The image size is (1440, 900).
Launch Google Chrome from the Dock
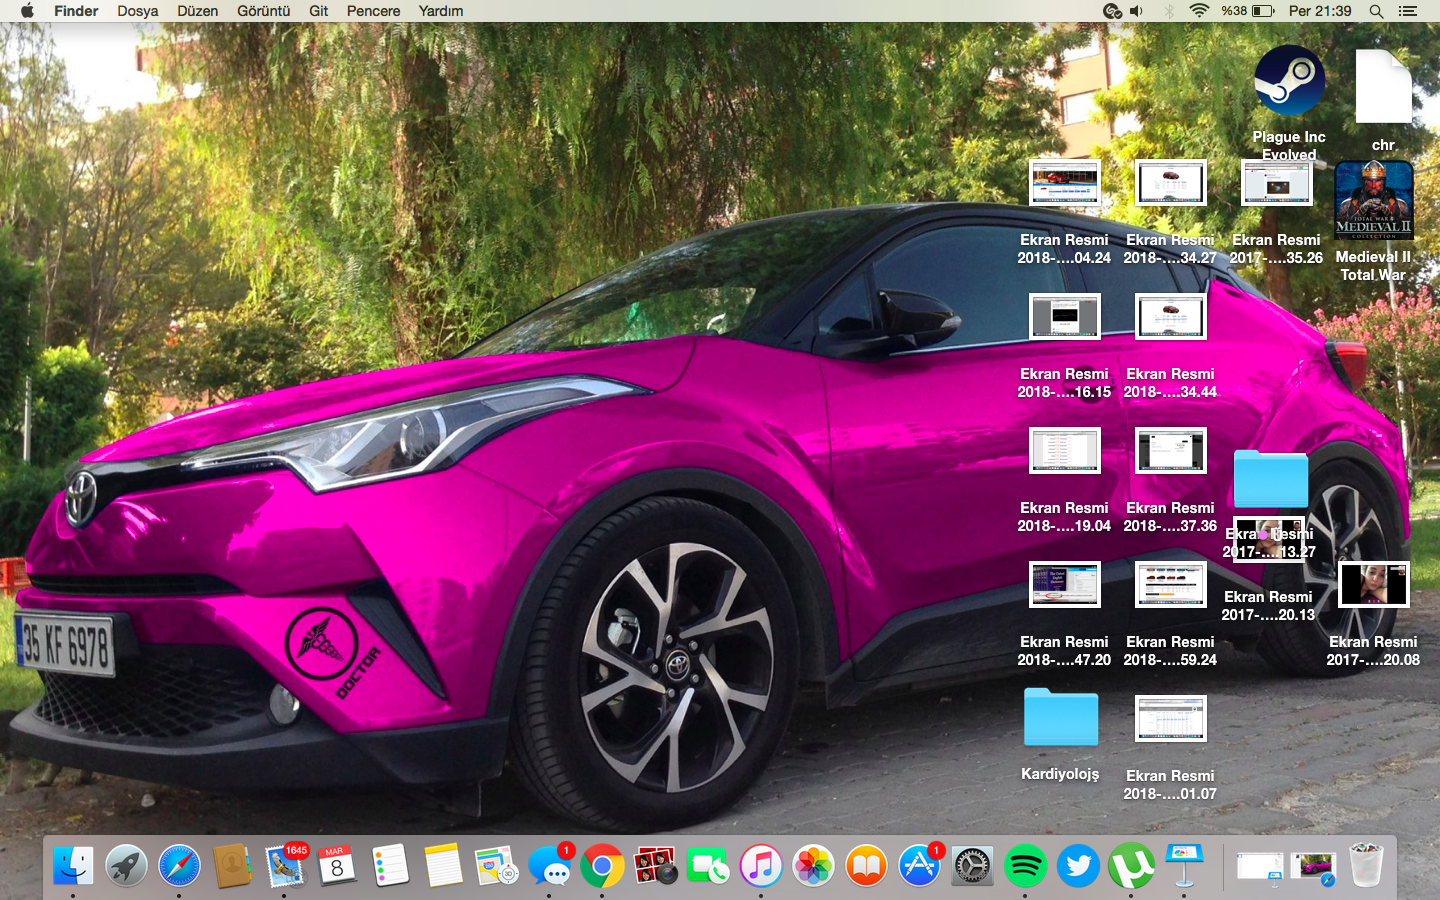click(x=602, y=865)
